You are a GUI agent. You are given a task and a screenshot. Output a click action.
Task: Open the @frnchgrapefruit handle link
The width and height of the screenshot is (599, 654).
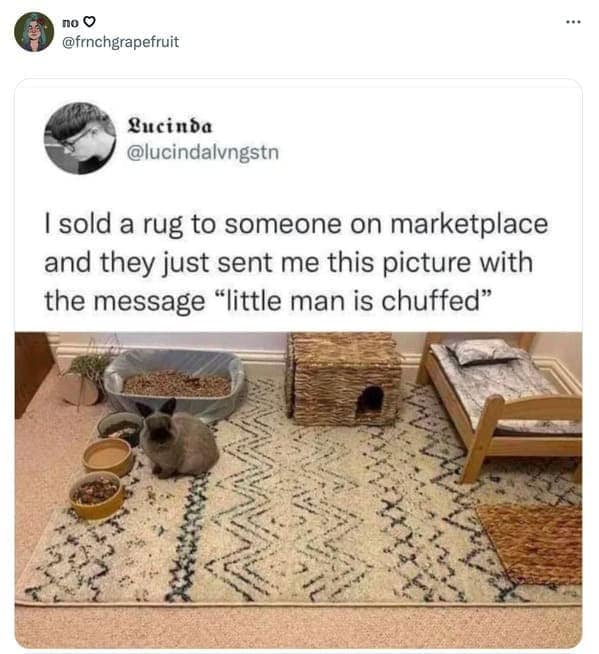[120, 42]
